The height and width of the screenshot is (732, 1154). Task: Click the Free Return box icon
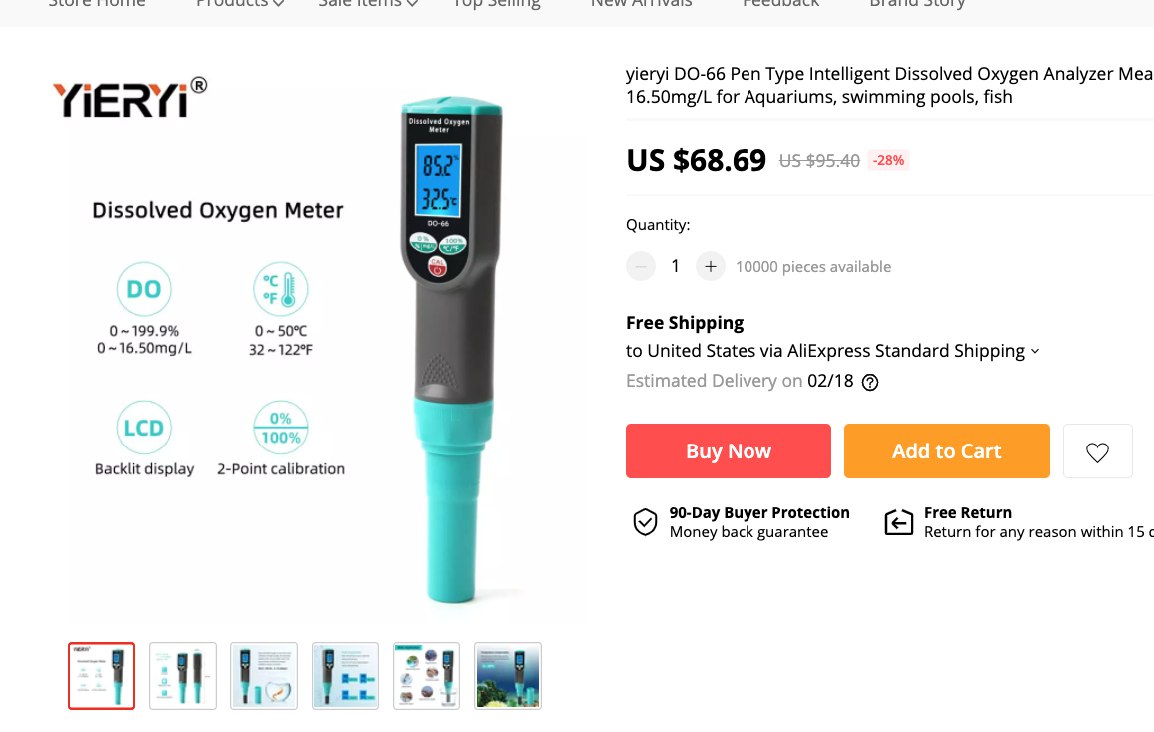coord(899,522)
